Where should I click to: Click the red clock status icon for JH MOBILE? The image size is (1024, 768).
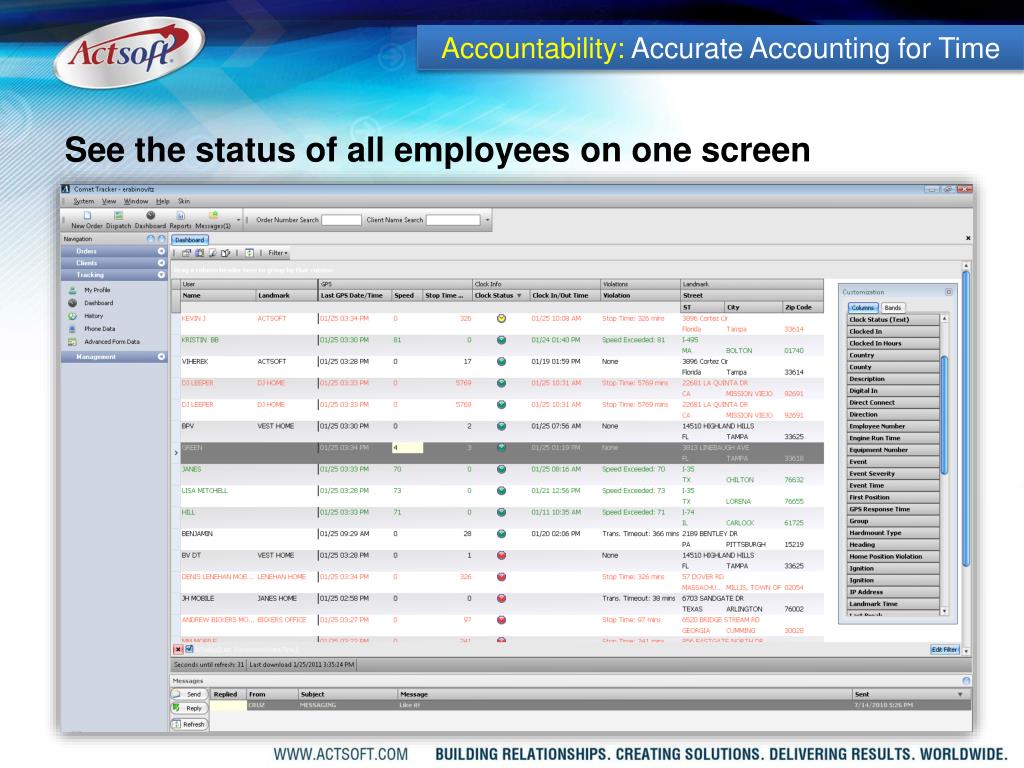[x=502, y=599]
